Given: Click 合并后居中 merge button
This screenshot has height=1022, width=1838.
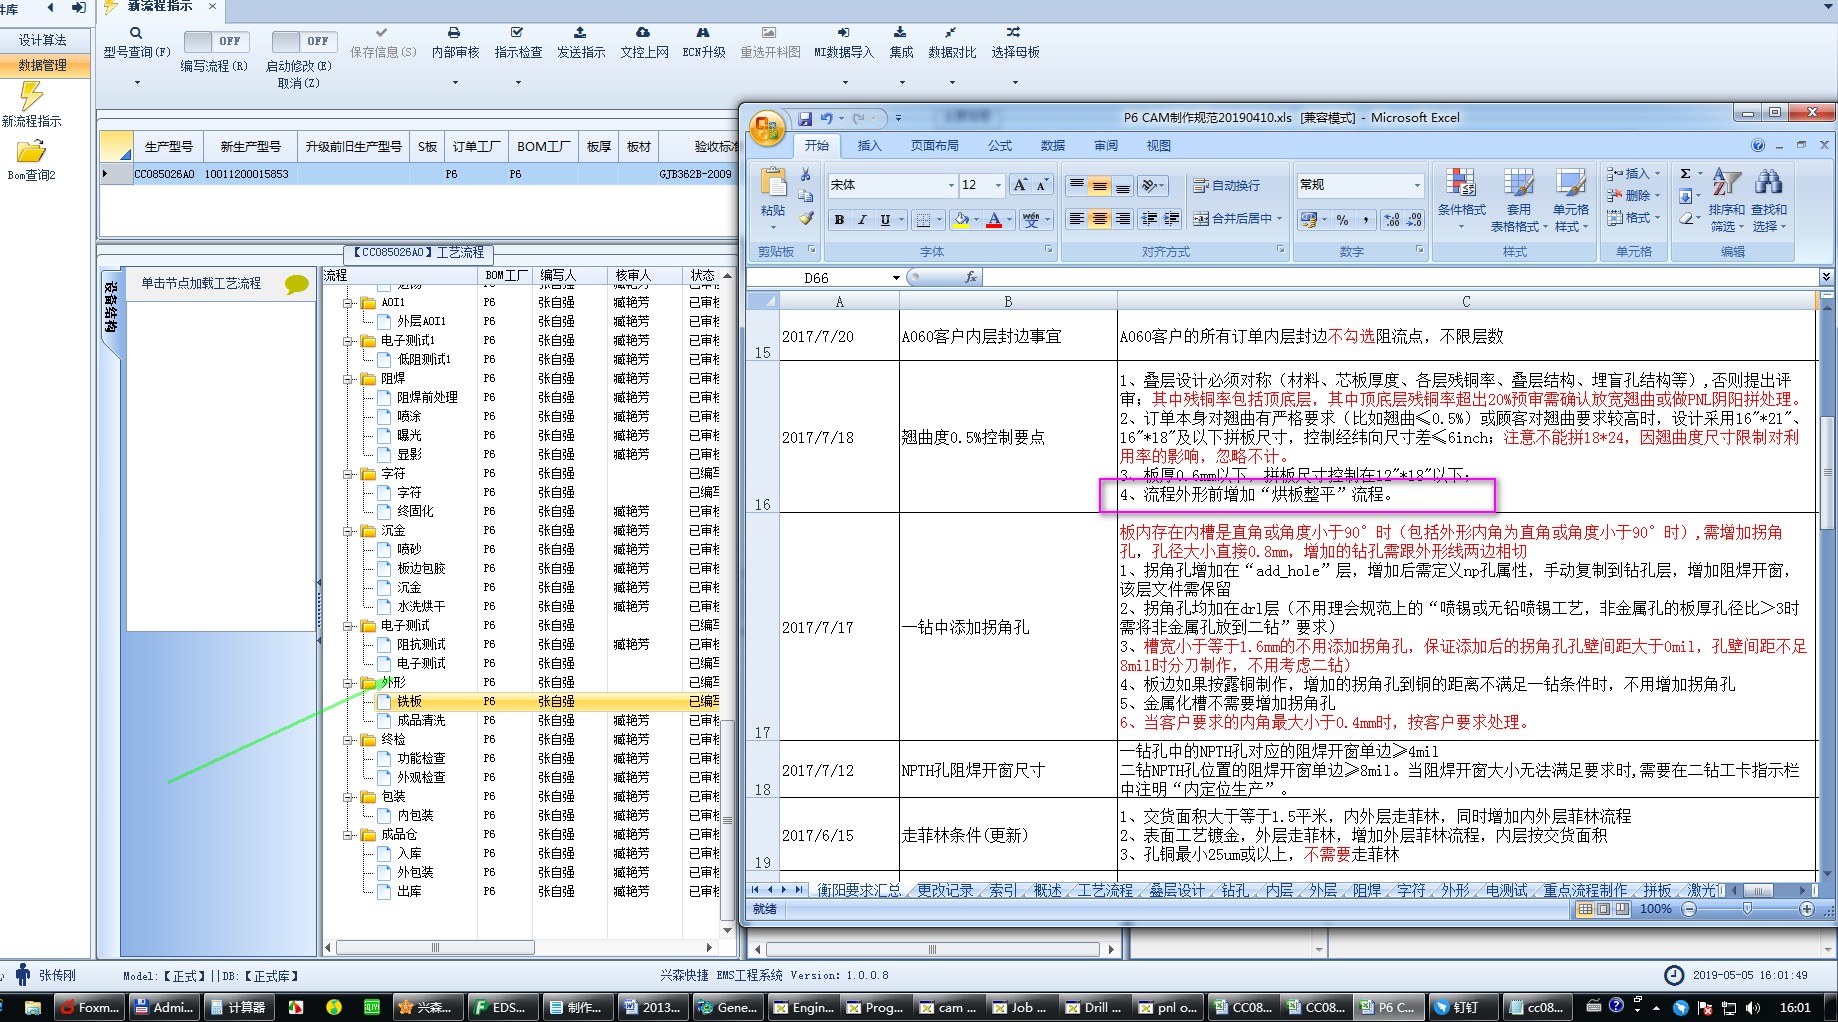Looking at the screenshot, I should [1233, 219].
